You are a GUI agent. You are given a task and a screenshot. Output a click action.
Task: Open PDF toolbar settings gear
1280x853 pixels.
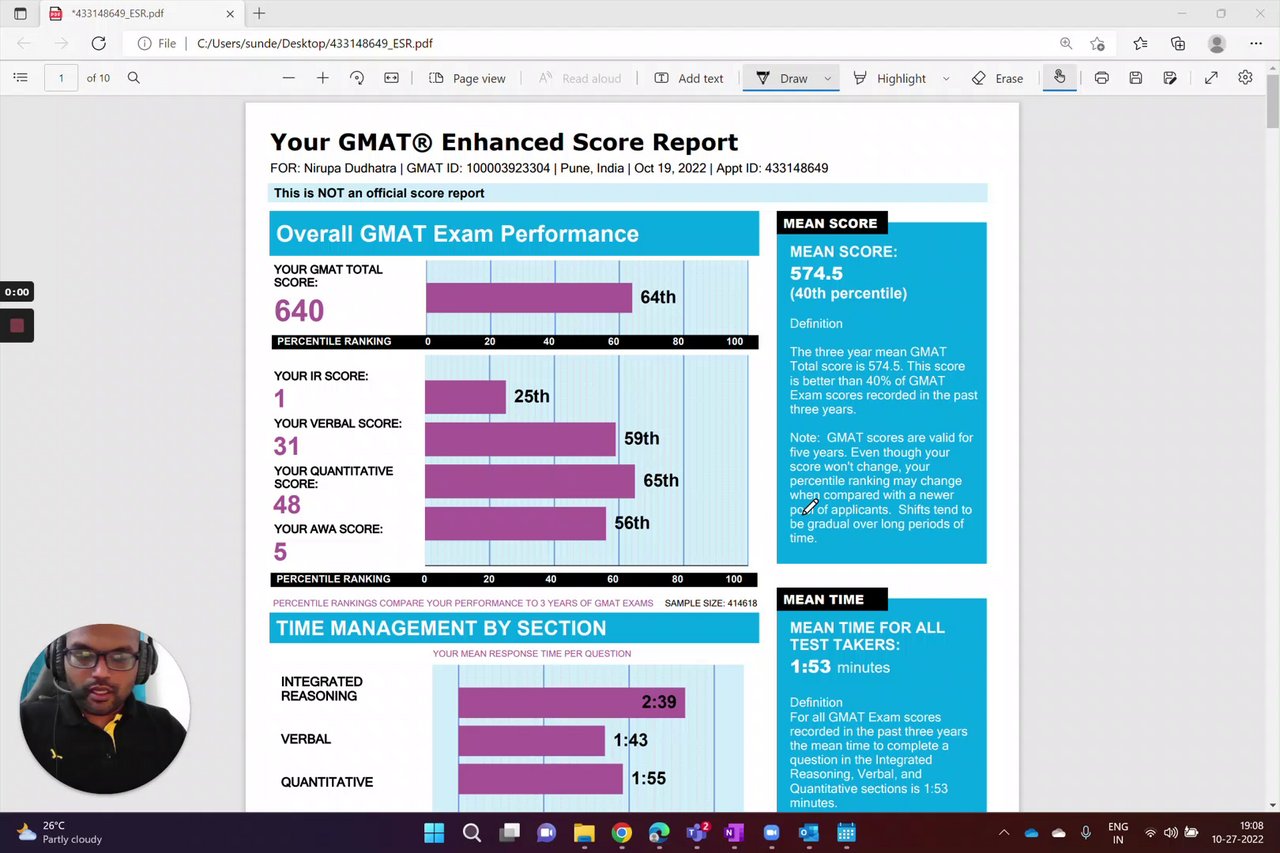coord(1245,78)
